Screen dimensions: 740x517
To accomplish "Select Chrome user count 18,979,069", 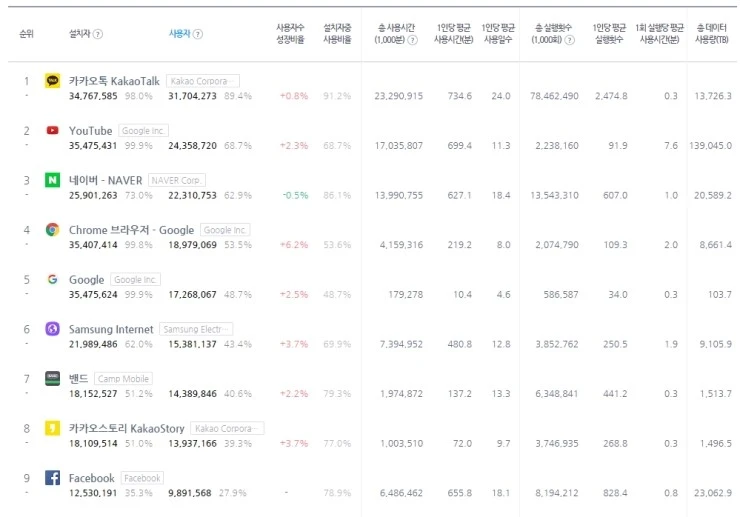I will pos(193,245).
